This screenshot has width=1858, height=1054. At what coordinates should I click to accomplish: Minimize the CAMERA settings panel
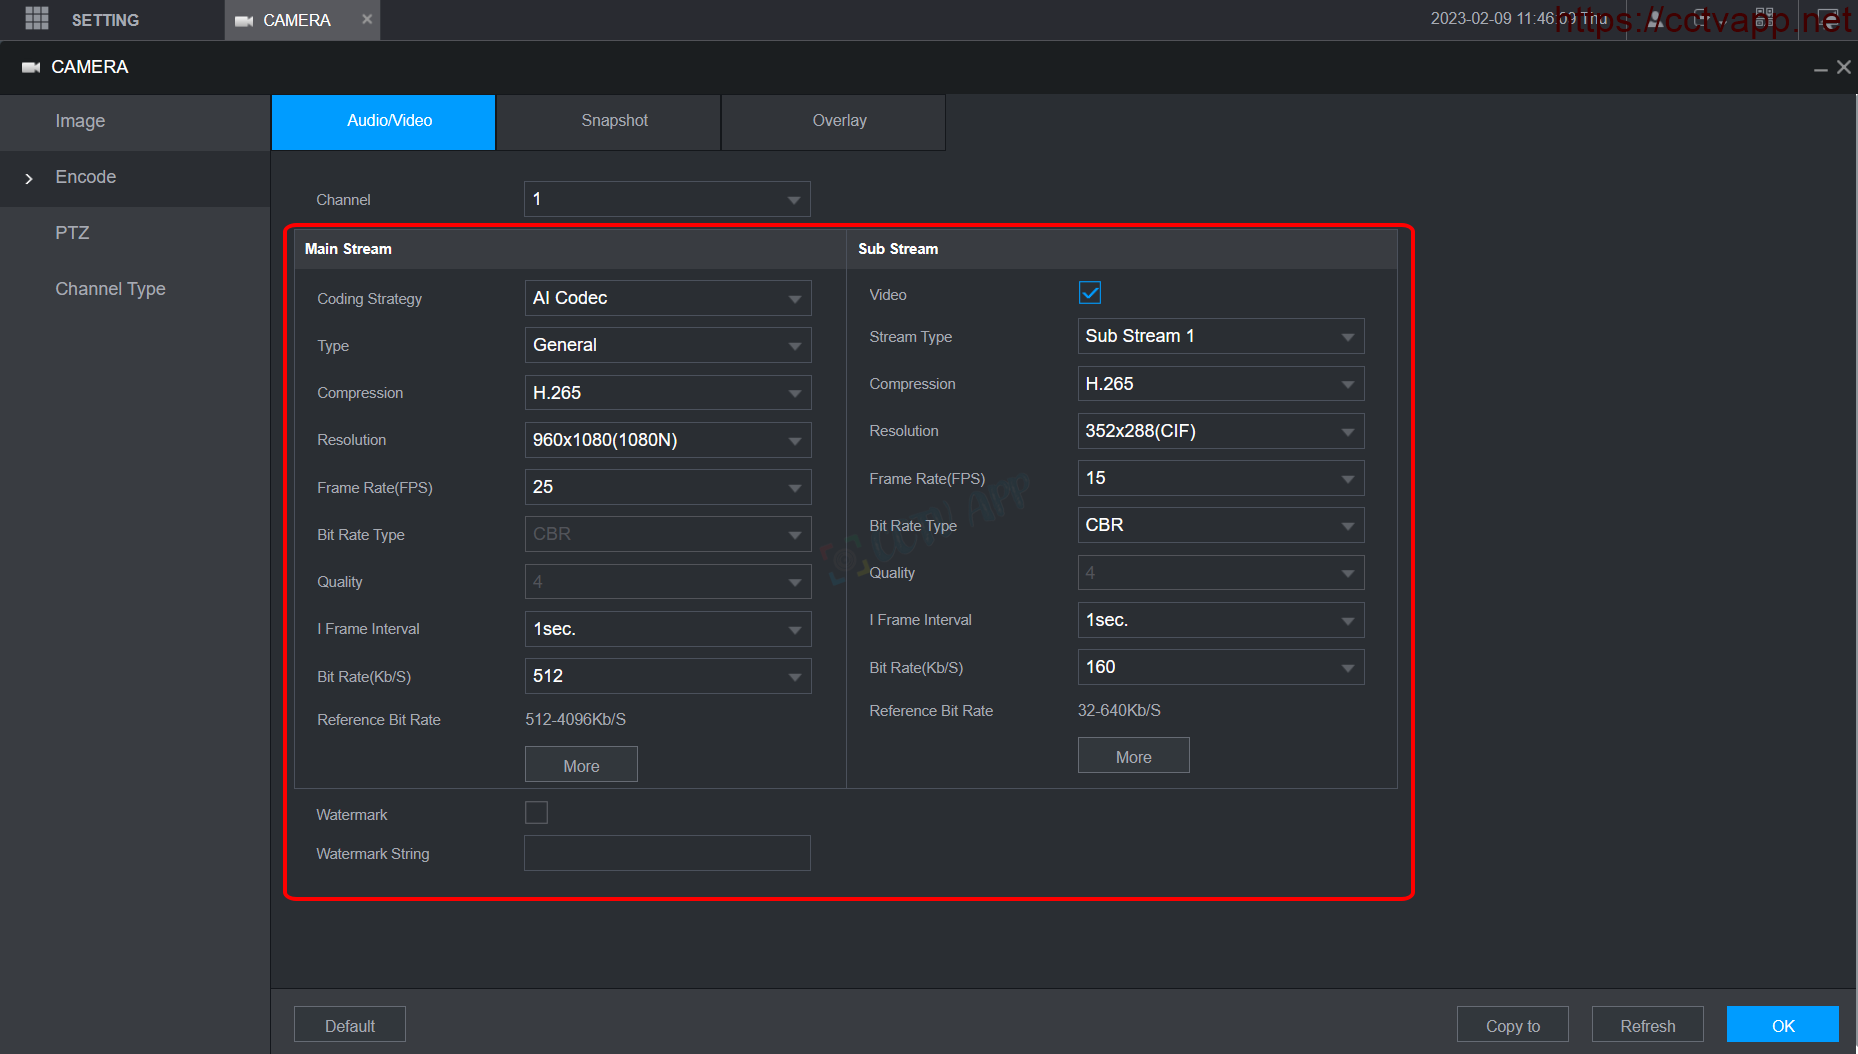point(1820,68)
